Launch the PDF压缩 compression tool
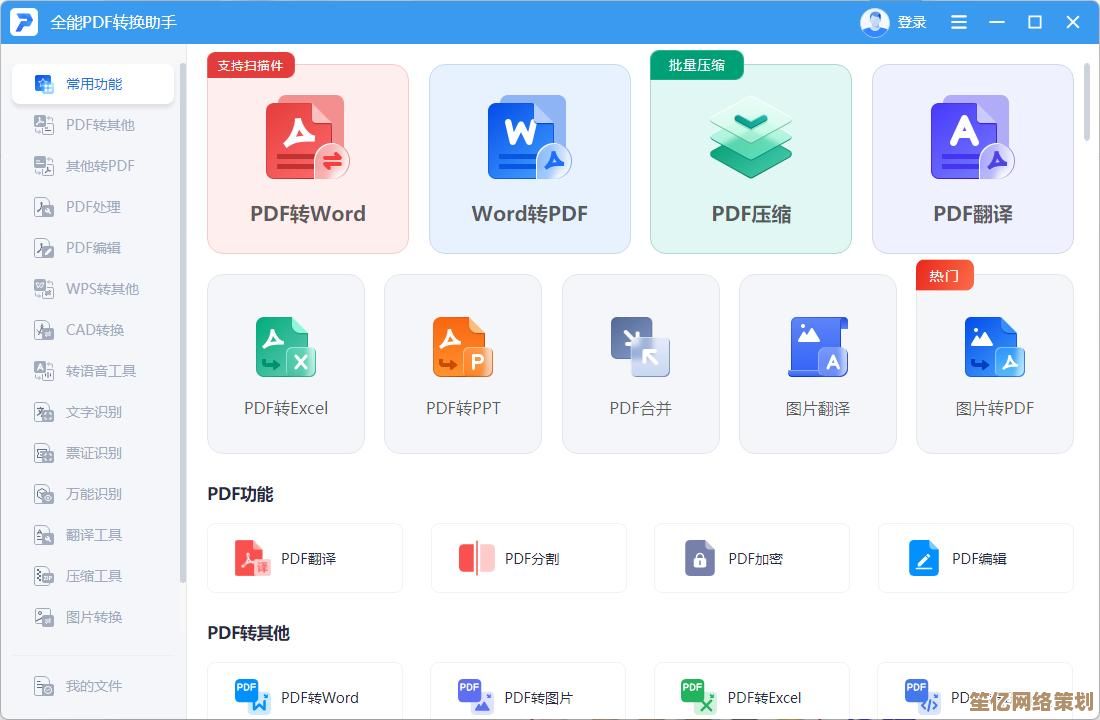The width and height of the screenshot is (1100, 720). (x=750, y=159)
